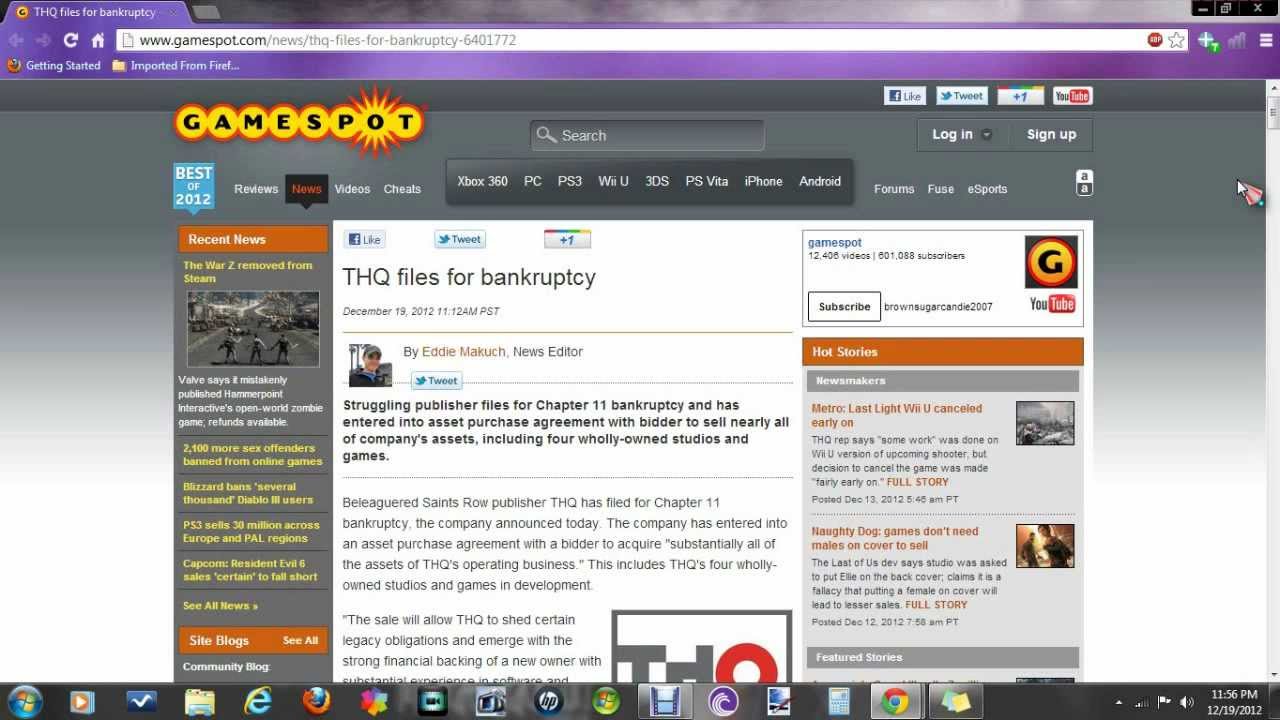Open Eddie Makuch author link
Viewport: 1280px width, 720px height.
[x=463, y=351]
